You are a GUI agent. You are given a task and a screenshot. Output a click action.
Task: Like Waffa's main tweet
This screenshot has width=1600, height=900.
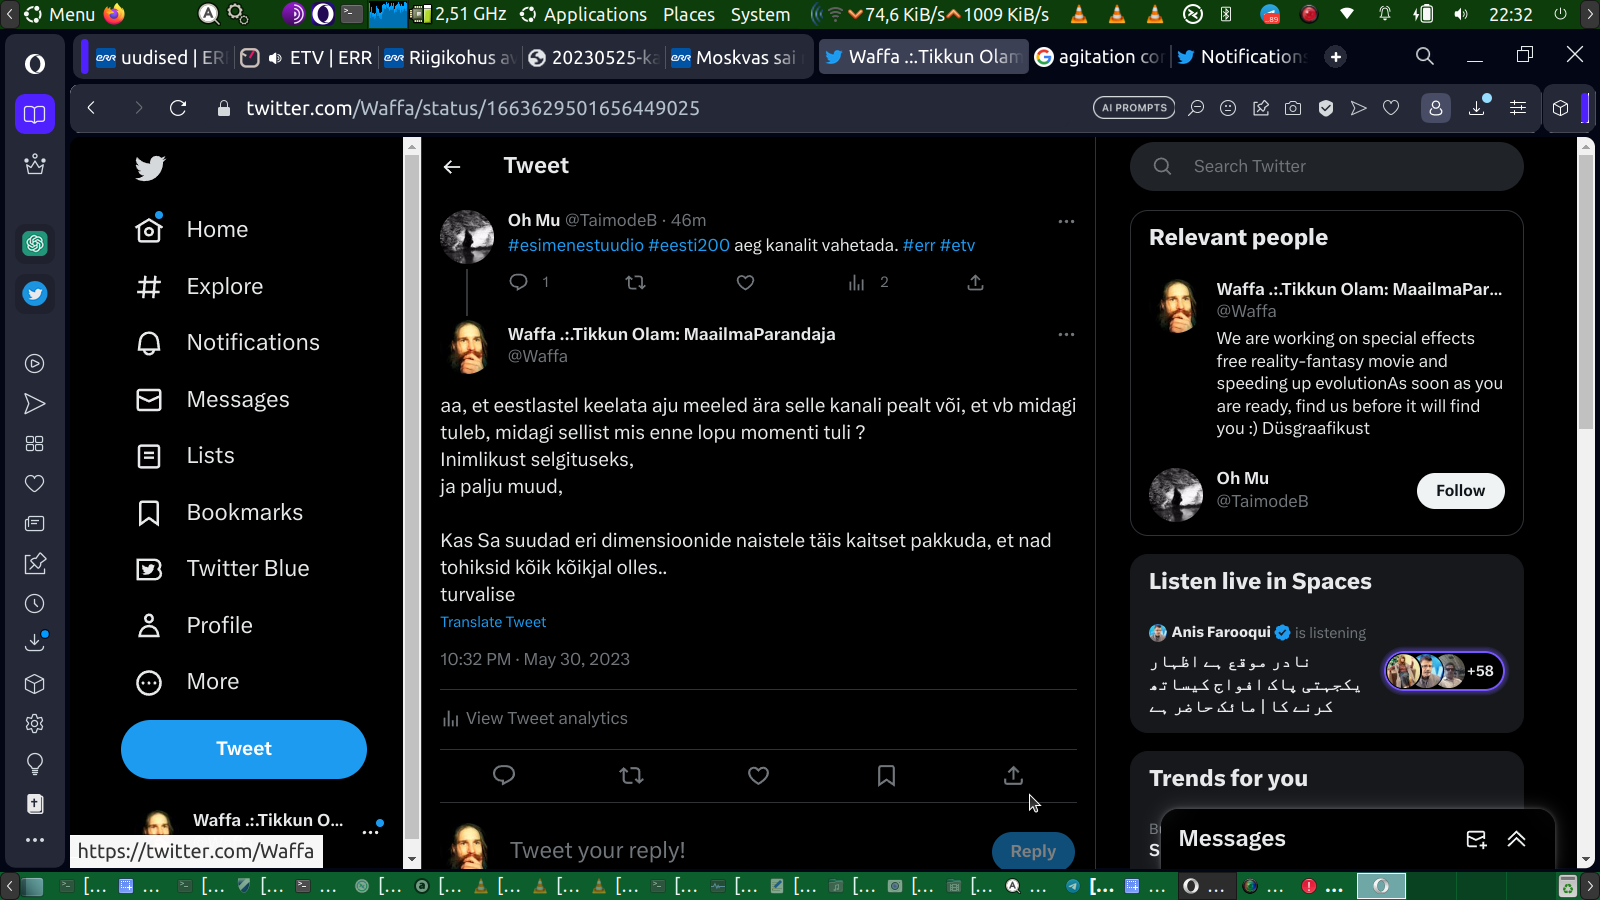tap(759, 775)
